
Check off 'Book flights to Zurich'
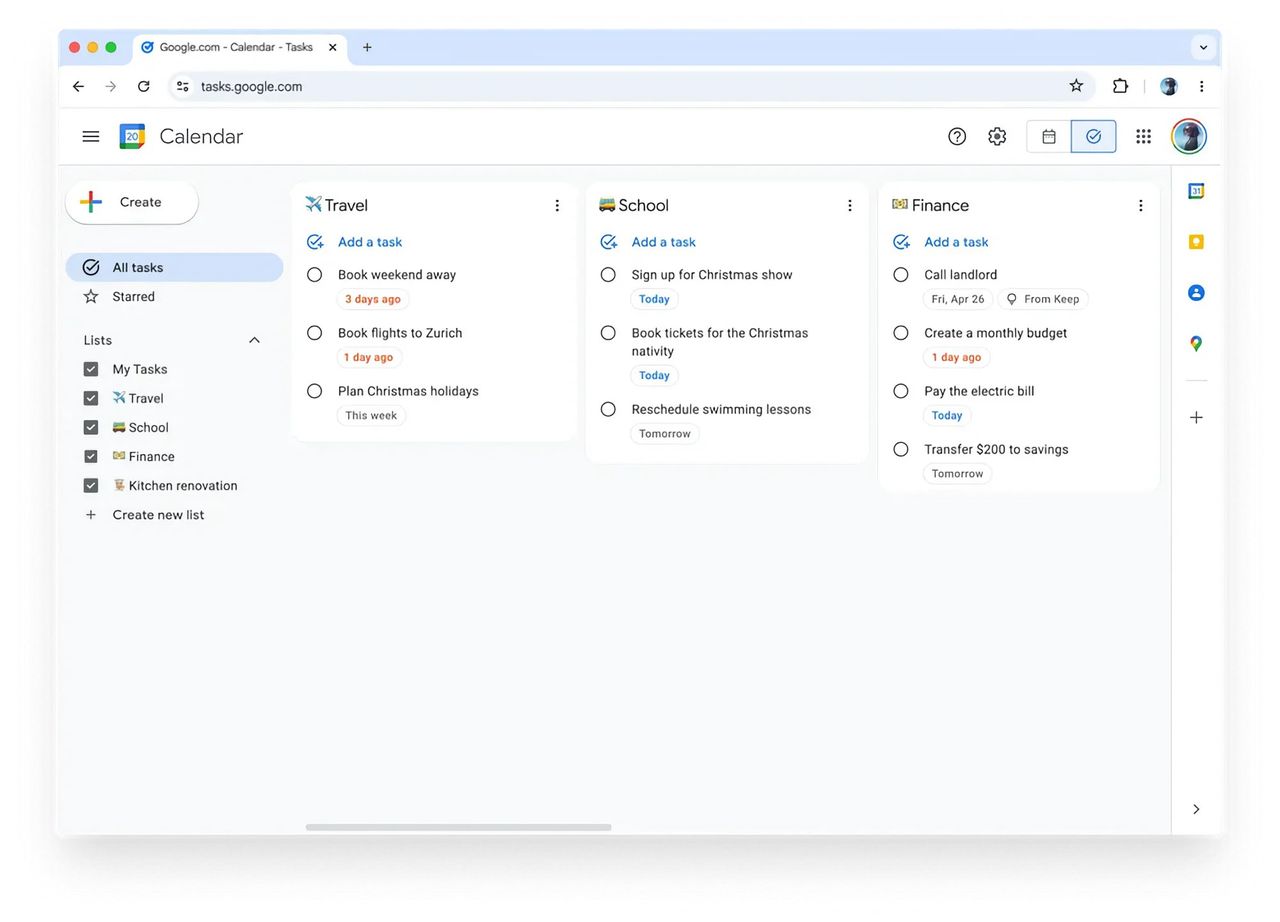click(x=314, y=332)
